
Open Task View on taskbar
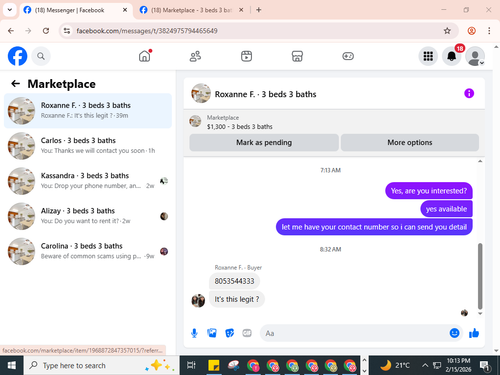[191, 366]
